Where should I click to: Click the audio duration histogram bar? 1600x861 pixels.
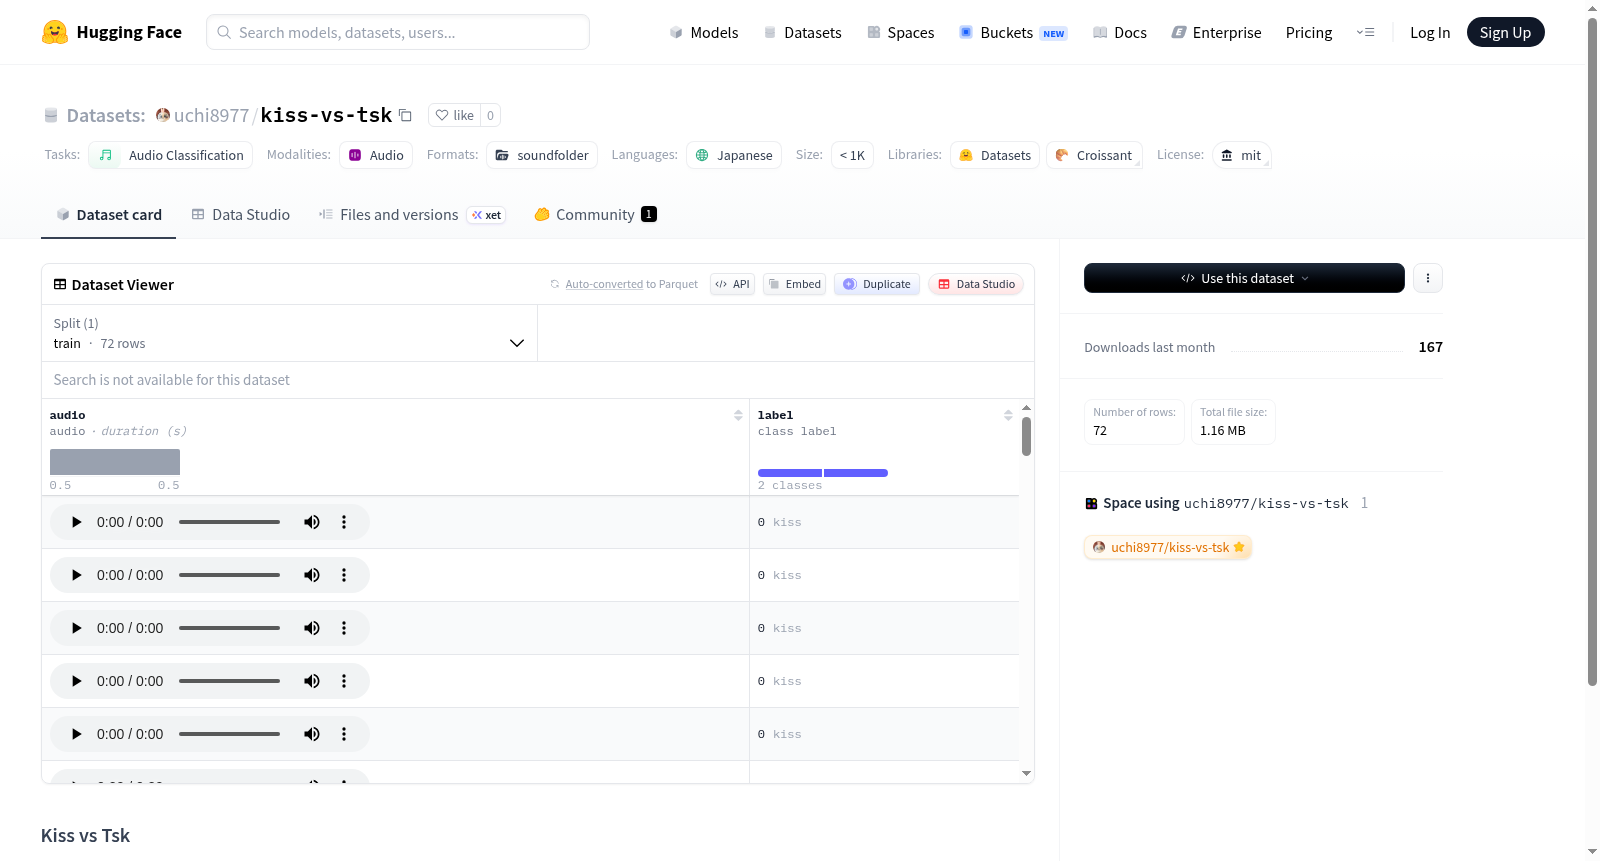[x=115, y=462]
